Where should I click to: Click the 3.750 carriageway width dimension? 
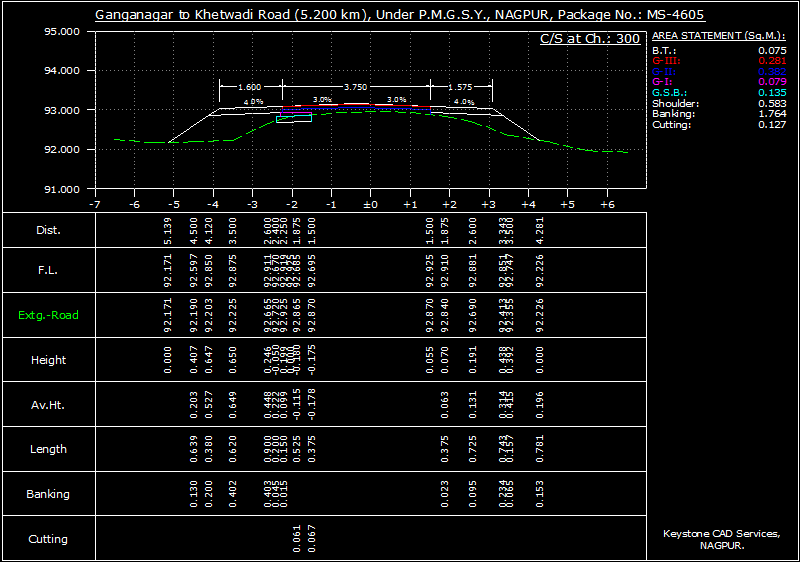click(355, 88)
